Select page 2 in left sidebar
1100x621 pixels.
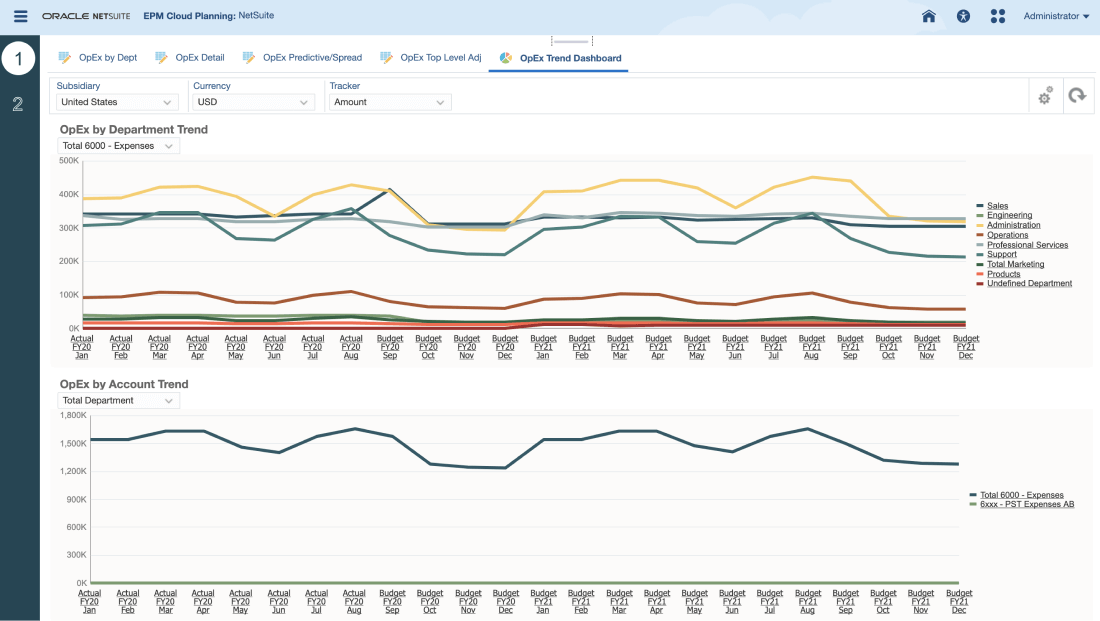pos(18,104)
